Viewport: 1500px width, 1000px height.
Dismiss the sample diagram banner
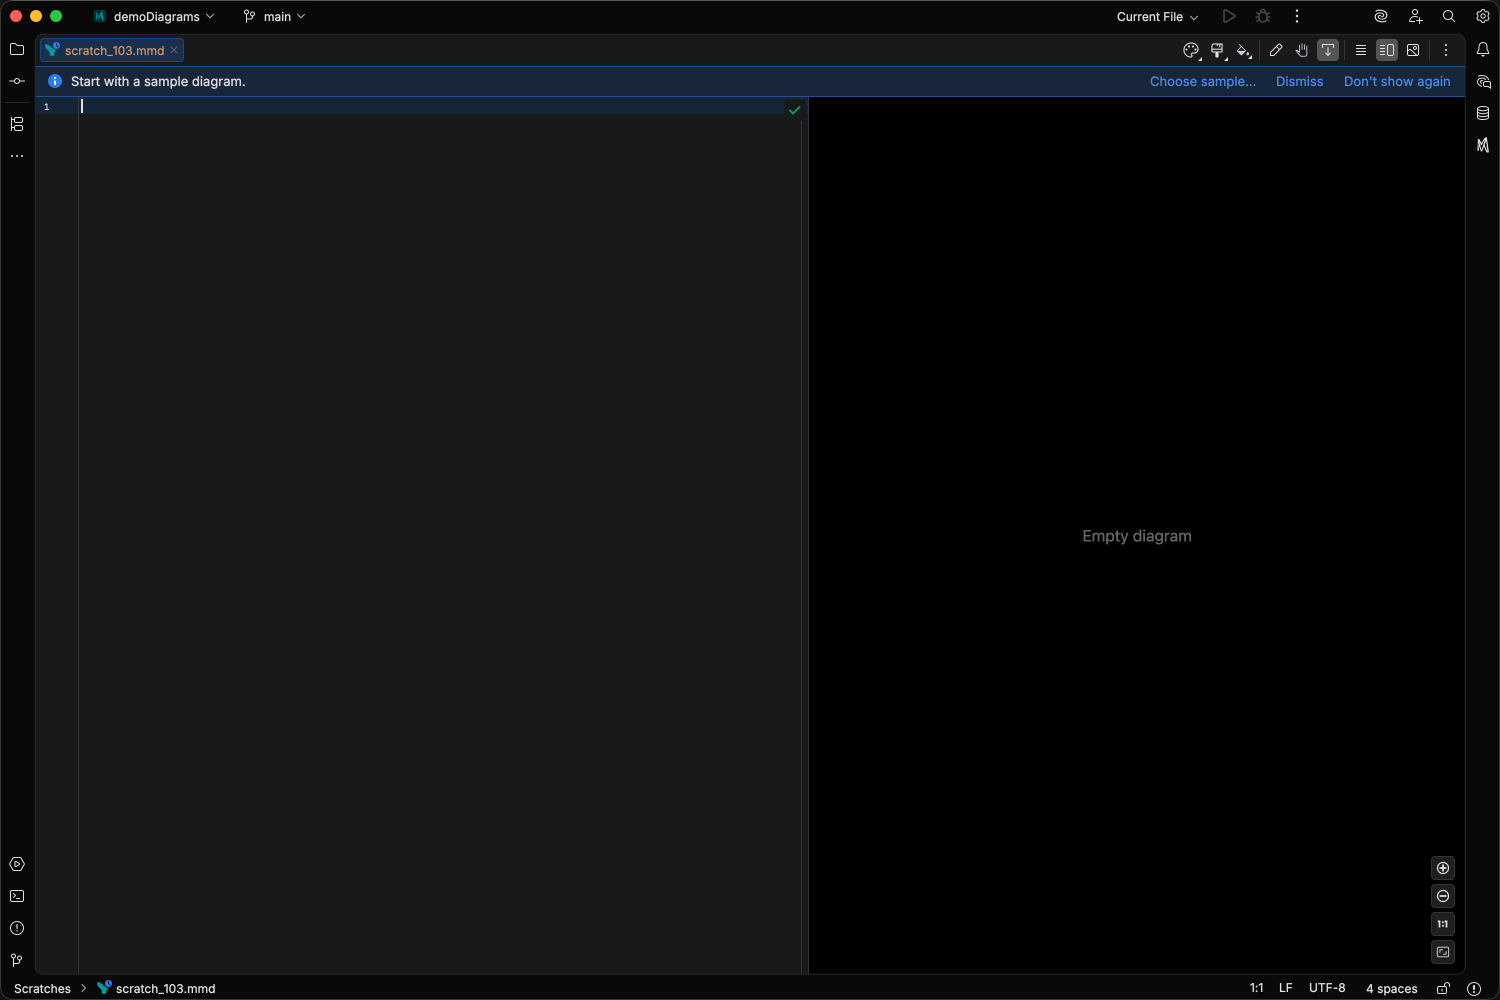1299,81
